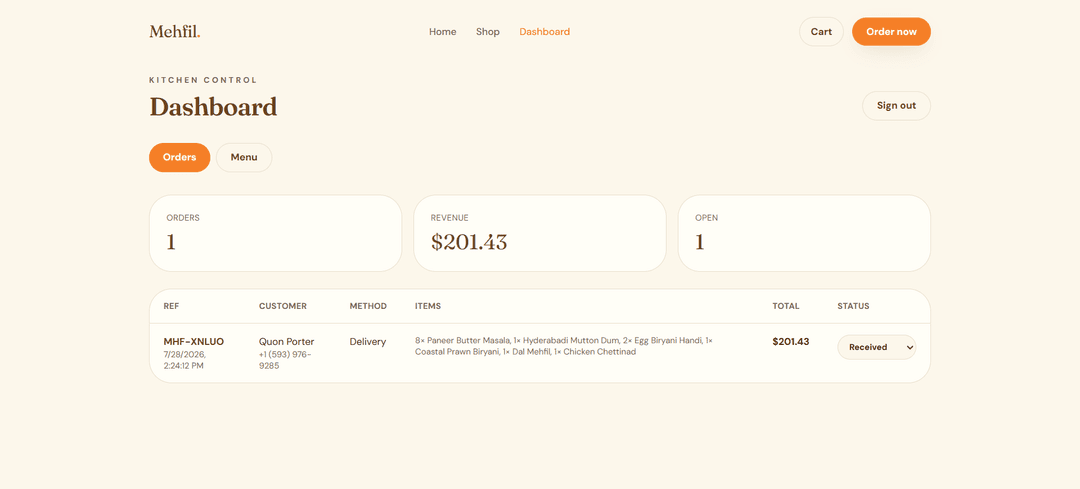Click the Open orders card
1080x489 pixels.
804,233
